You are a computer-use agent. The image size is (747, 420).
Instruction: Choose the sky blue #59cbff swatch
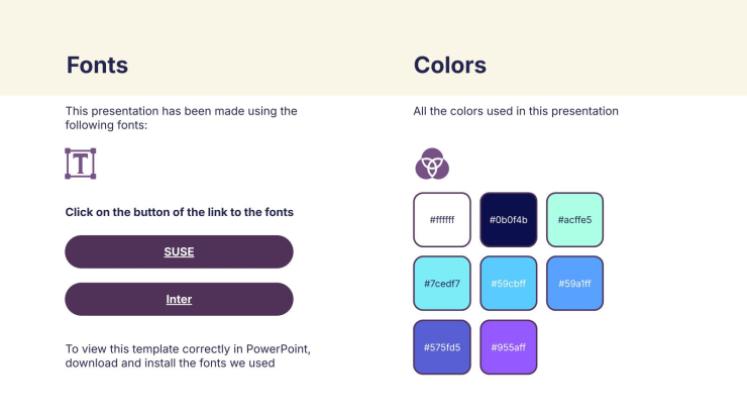(508, 283)
